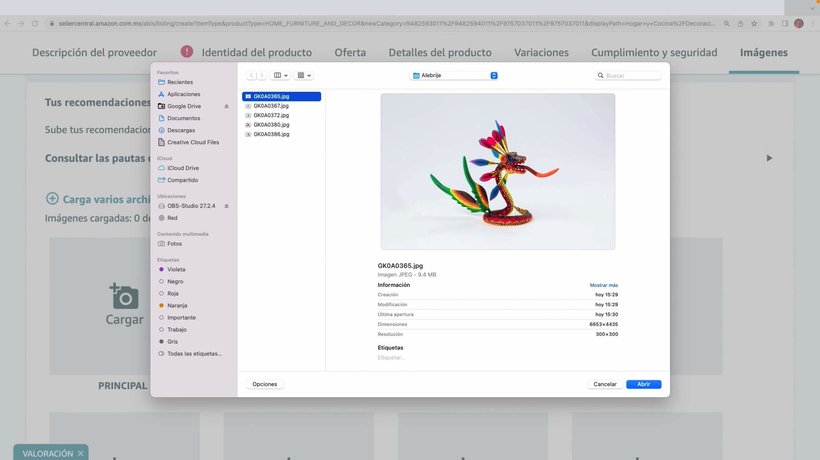
Task: Bookmark page with the star icon
Action: pyautogui.click(x=754, y=24)
